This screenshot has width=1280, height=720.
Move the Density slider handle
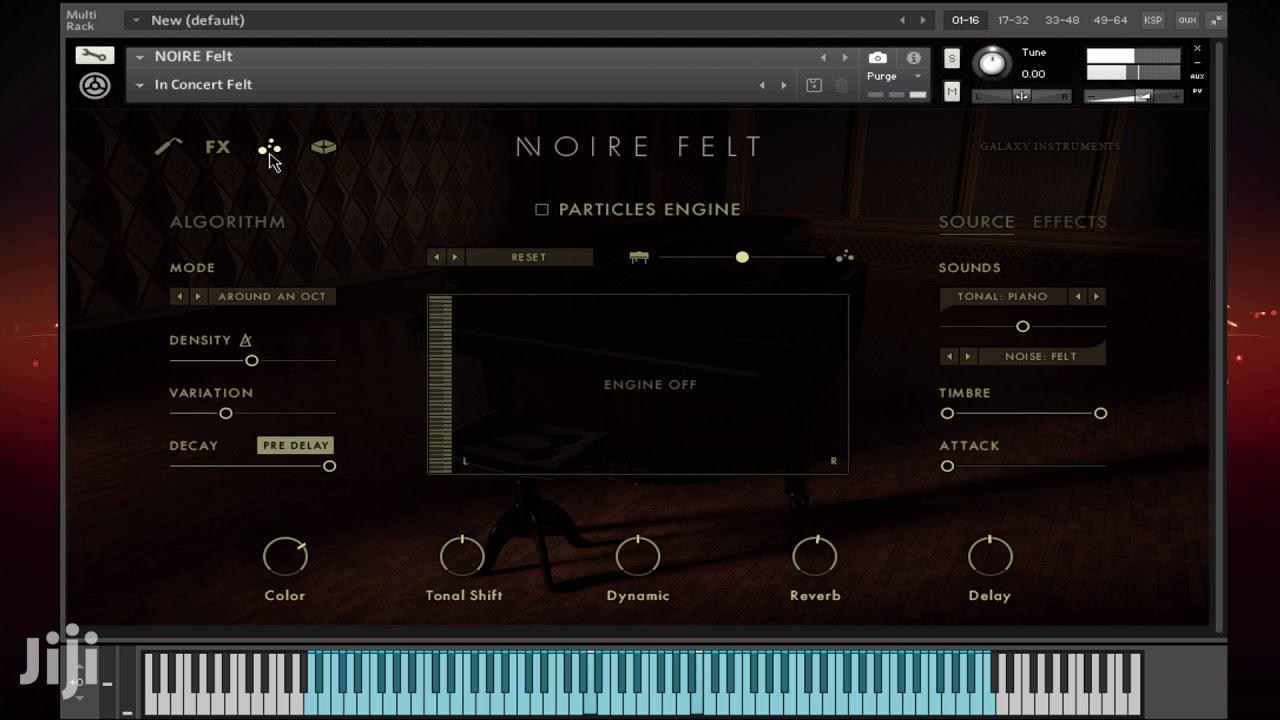coord(252,360)
